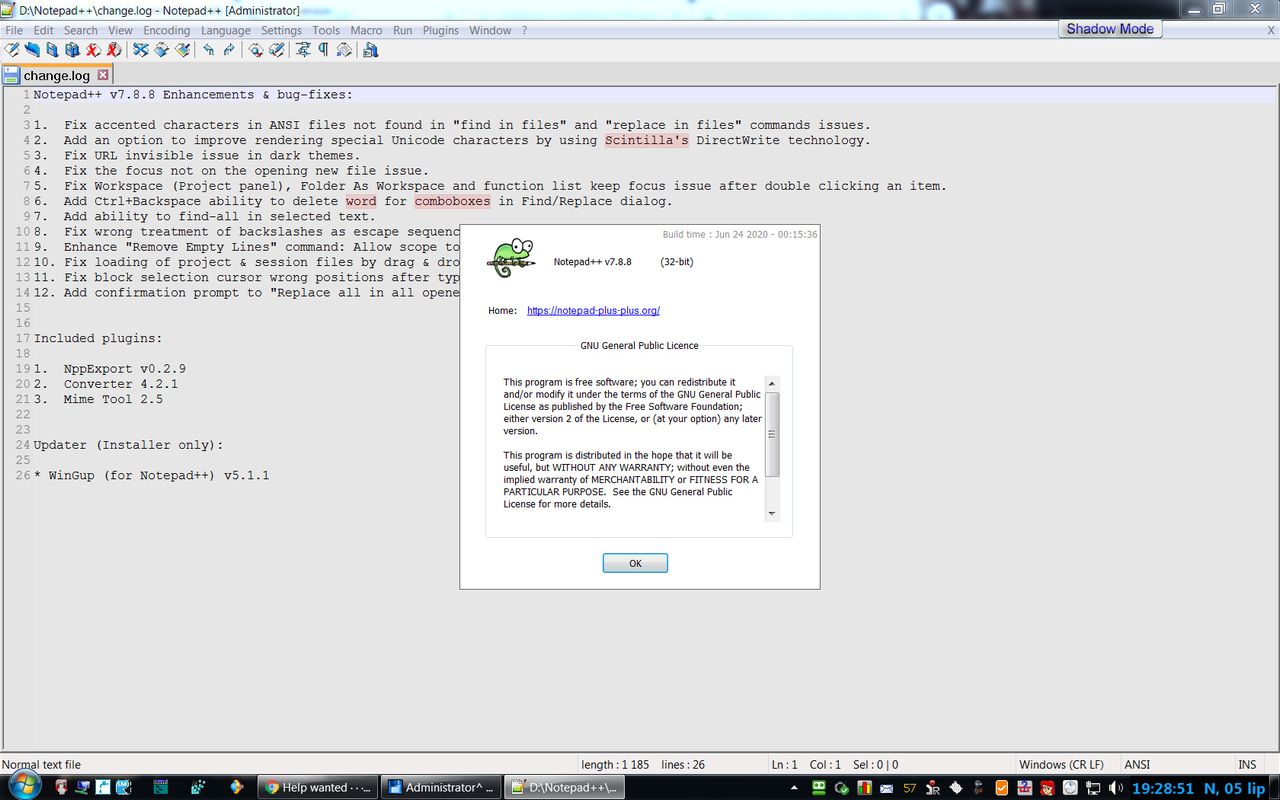Screen dimensions: 1280x800
Task: Click the Chrome Help wanted taskbar button
Action: [318, 787]
